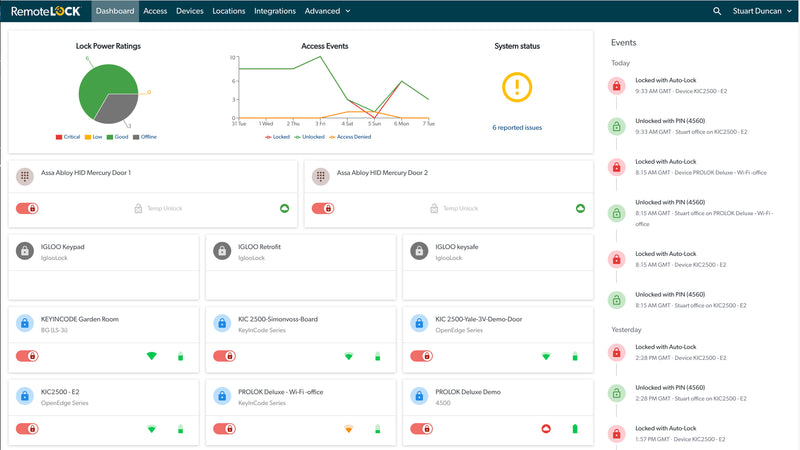
Task: Toggle the Unlocked series in chart legend
Action: (310, 137)
